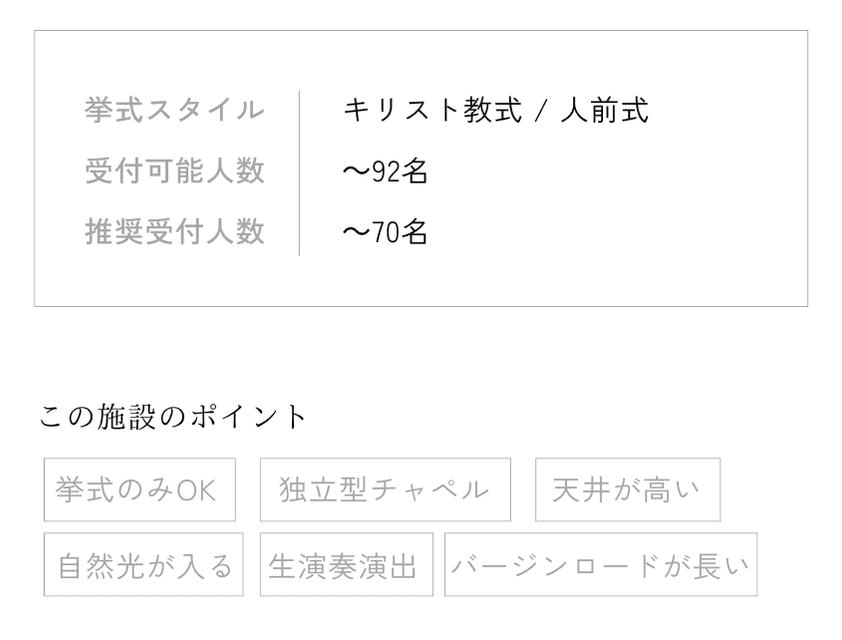Click the 施設 characters in heading
The image size is (842, 640).
pyautogui.click(x=127, y=417)
